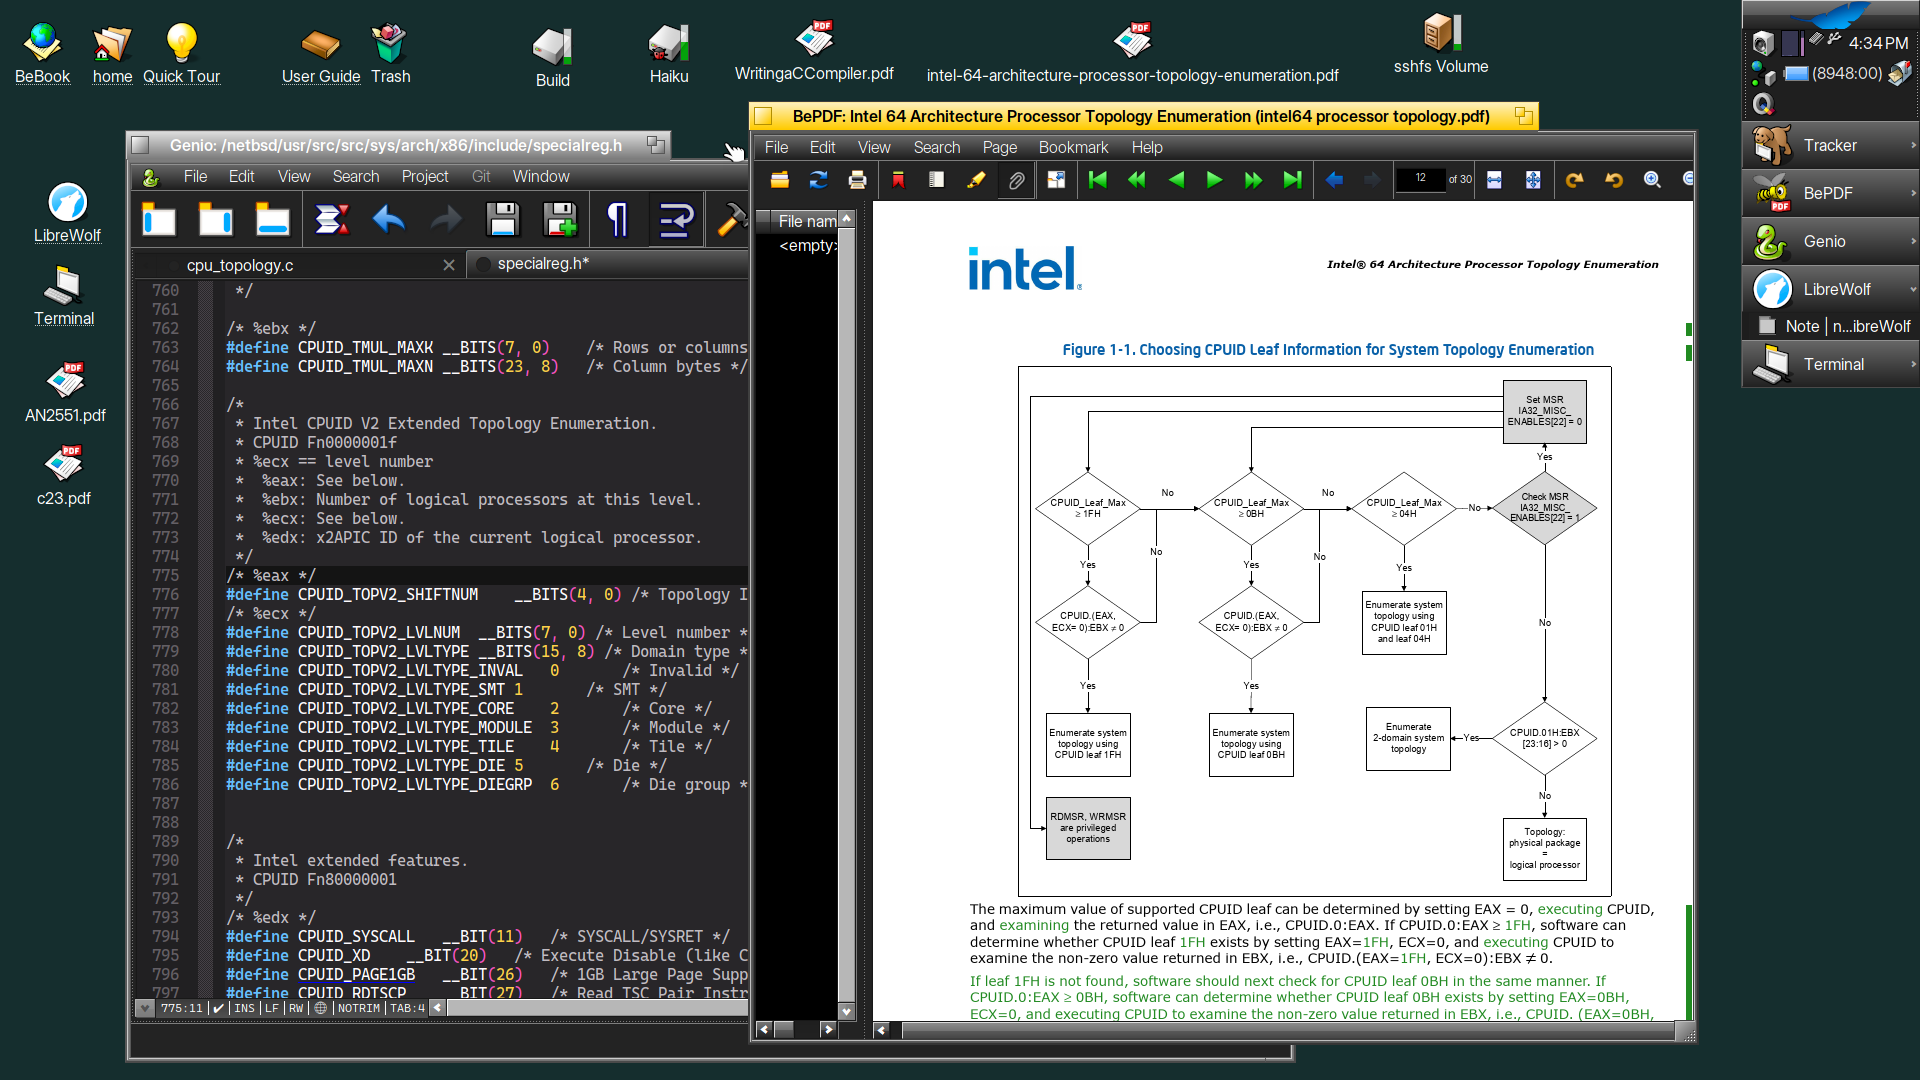
Task: Go back in BePDF page history
Action: 1334,180
